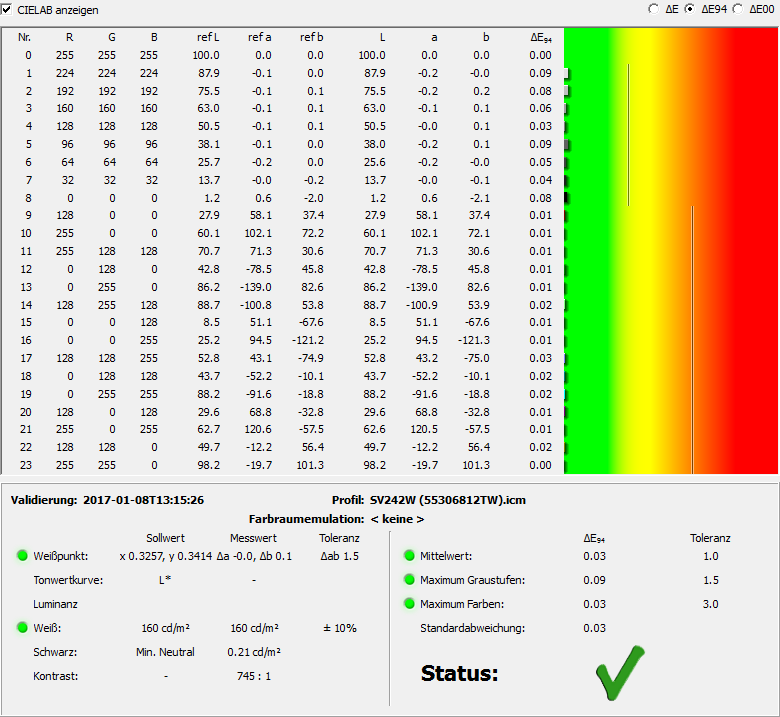Image resolution: width=780 pixels, height=717 pixels.
Task: Click the green indicator beside Weißpunkt
Action: click(22, 556)
